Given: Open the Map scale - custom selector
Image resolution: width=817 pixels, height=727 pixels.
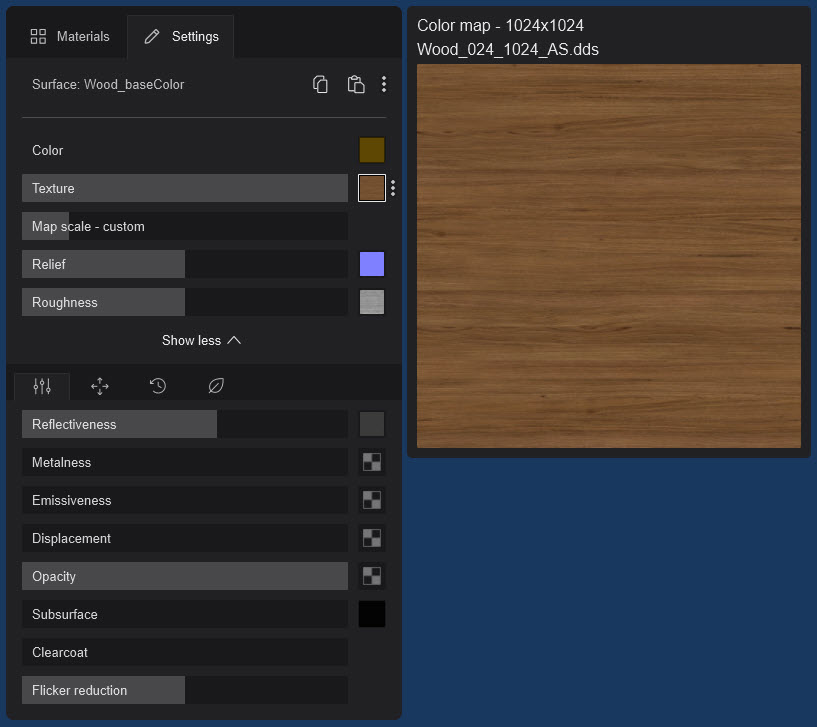Looking at the screenshot, I should pos(184,226).
